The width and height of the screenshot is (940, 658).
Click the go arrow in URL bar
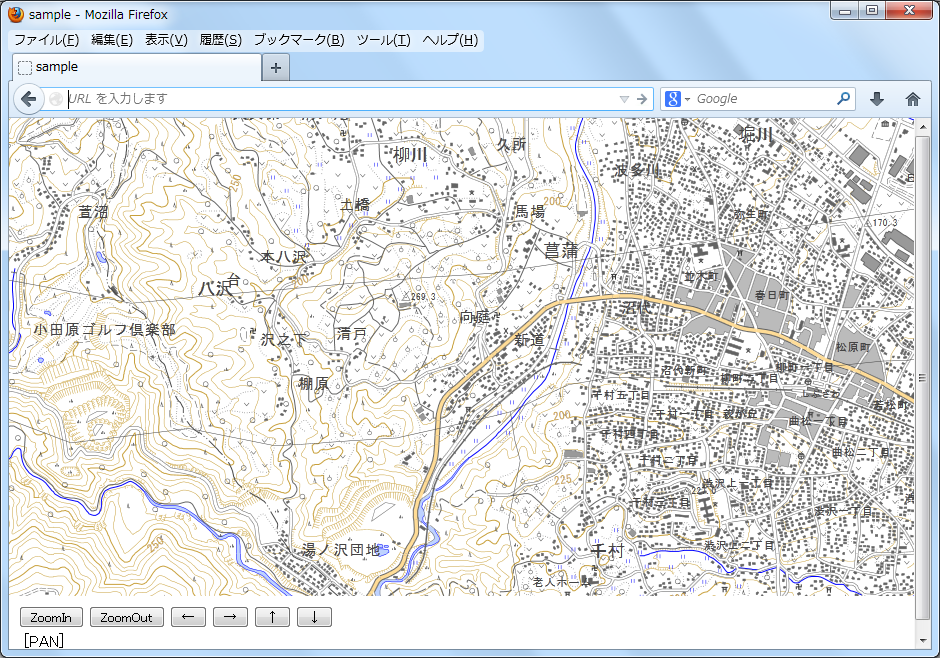click(x=642, y=99)
